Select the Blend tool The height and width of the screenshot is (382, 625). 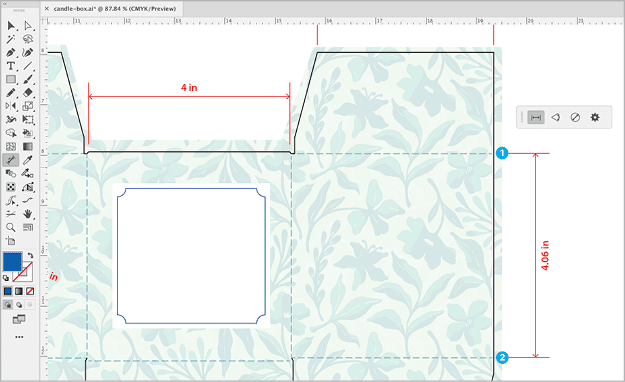[x=11, y=173]
